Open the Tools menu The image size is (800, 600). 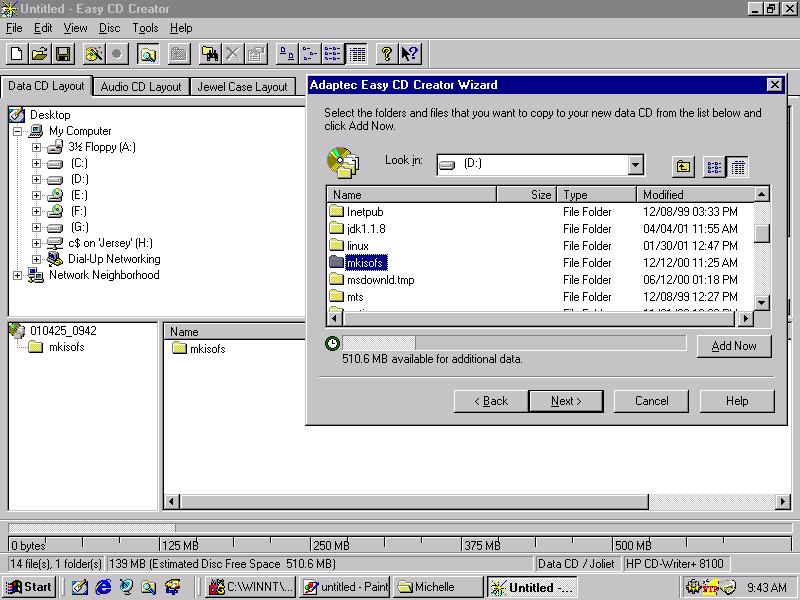pyautogui.click(x=145, y=28)
